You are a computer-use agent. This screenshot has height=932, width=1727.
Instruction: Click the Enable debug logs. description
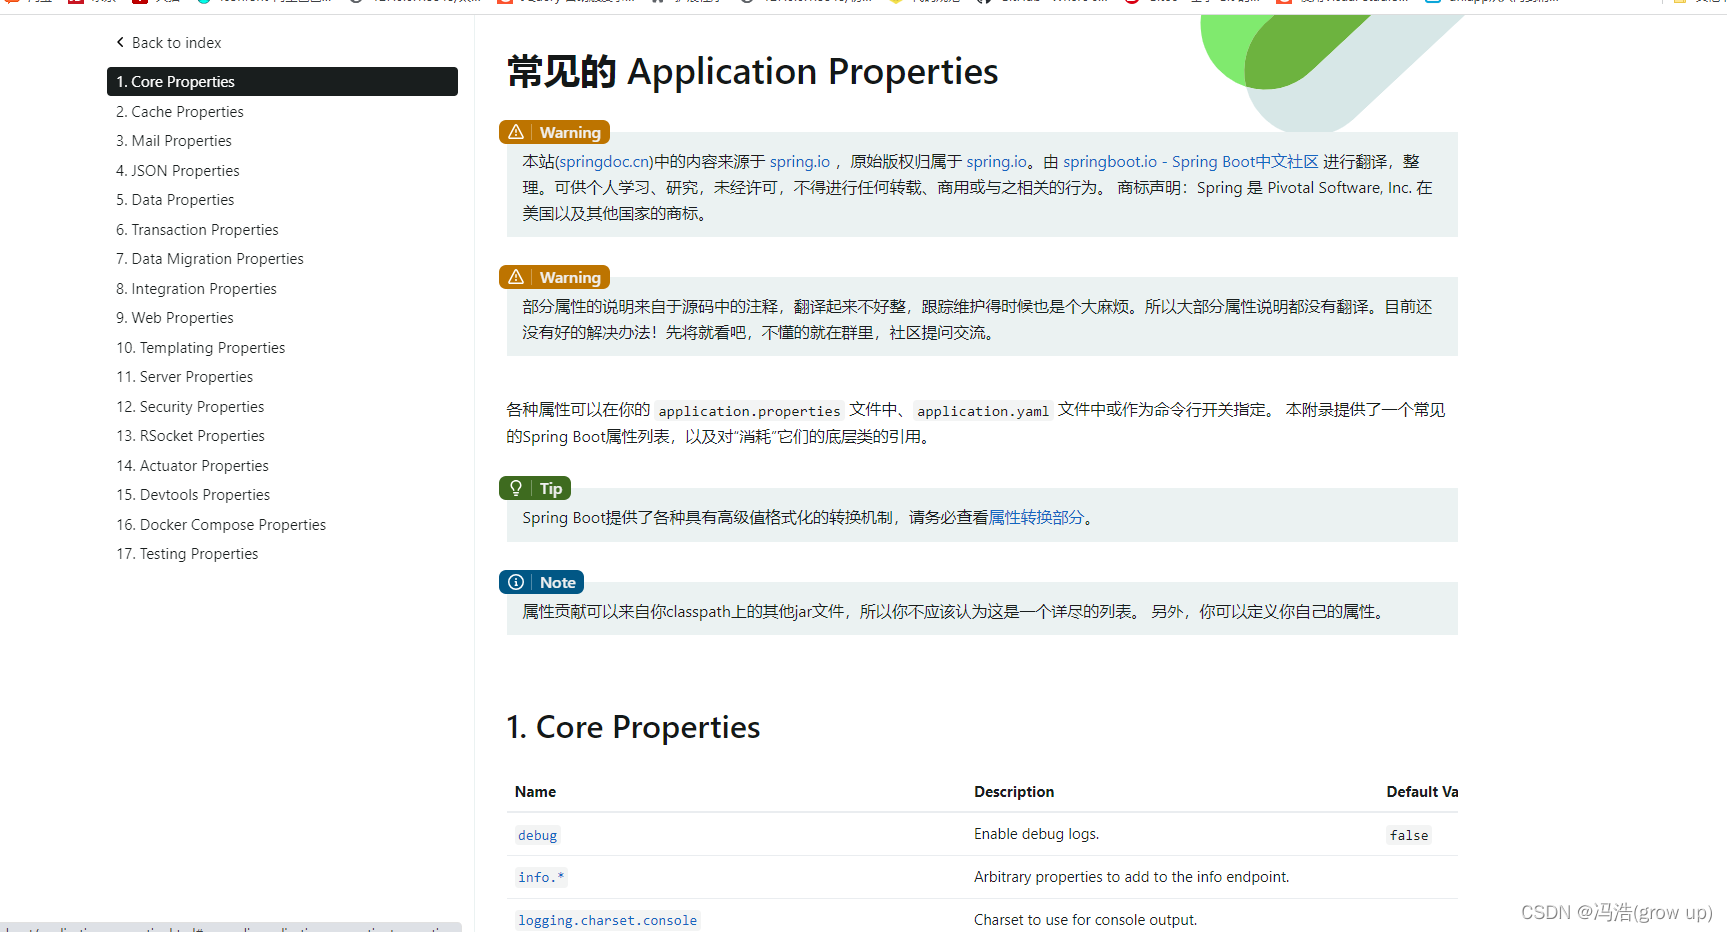click(1036, 834)
